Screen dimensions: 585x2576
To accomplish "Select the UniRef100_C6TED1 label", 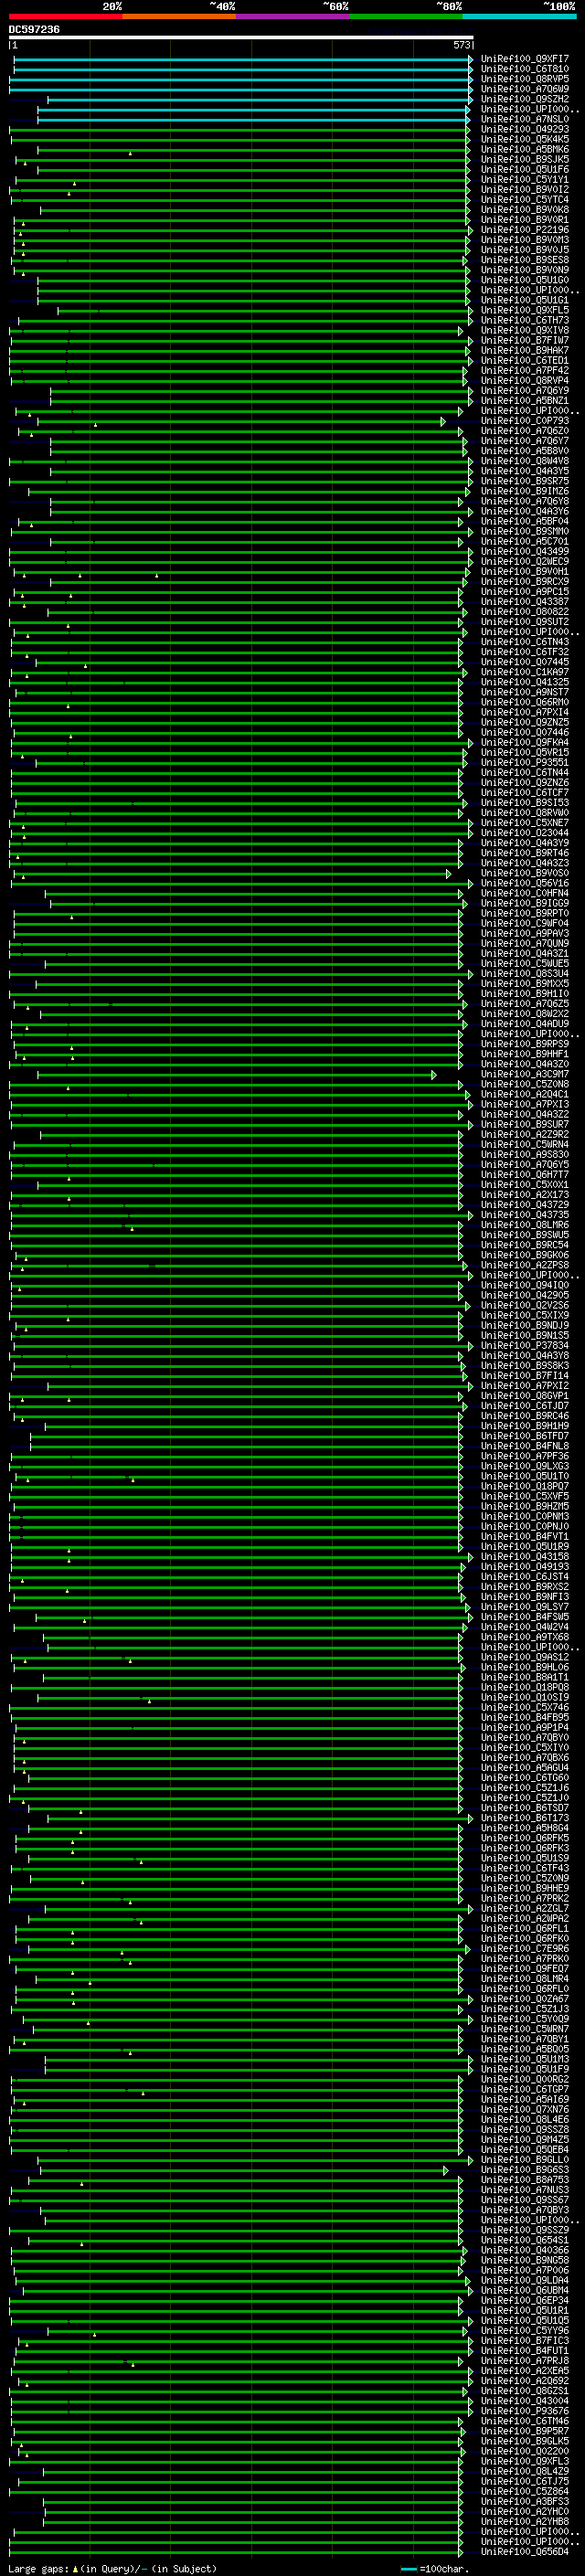I will [x=525, y=360].
